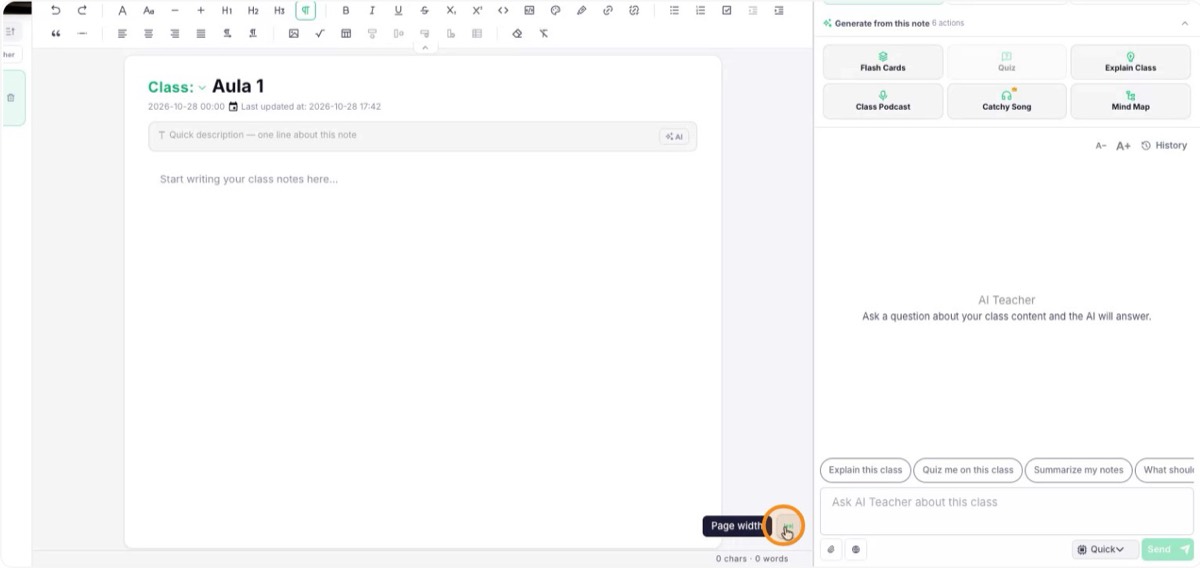Open the date picker calendar icon
1200x568 pixels.
tap(233, 106)
